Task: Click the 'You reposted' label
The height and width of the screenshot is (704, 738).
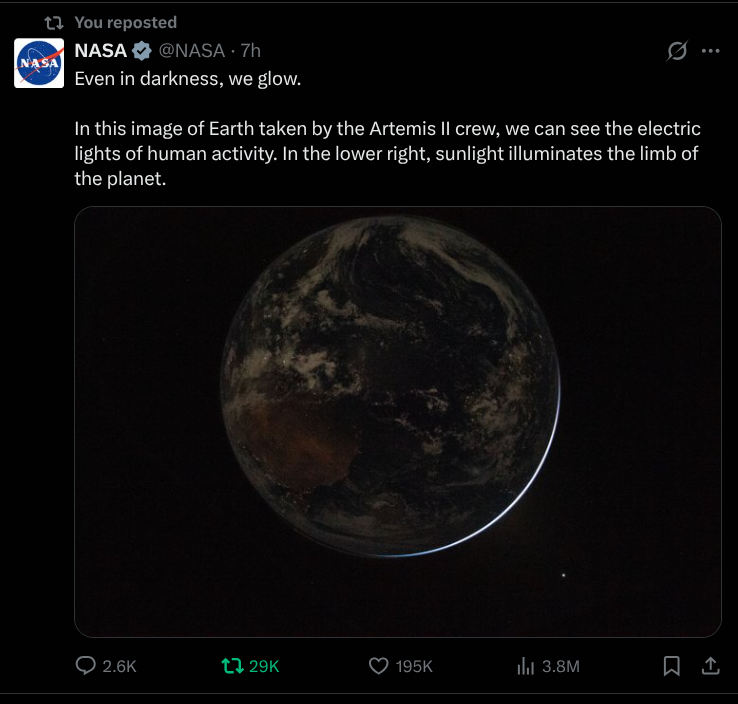Action: [x=125, y=22]
